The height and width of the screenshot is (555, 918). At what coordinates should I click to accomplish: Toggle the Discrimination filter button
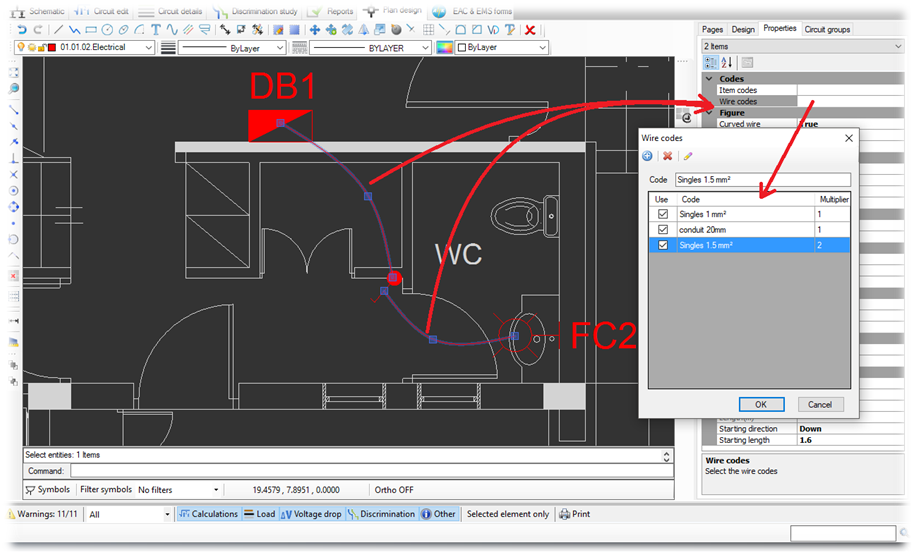(381, 514)
